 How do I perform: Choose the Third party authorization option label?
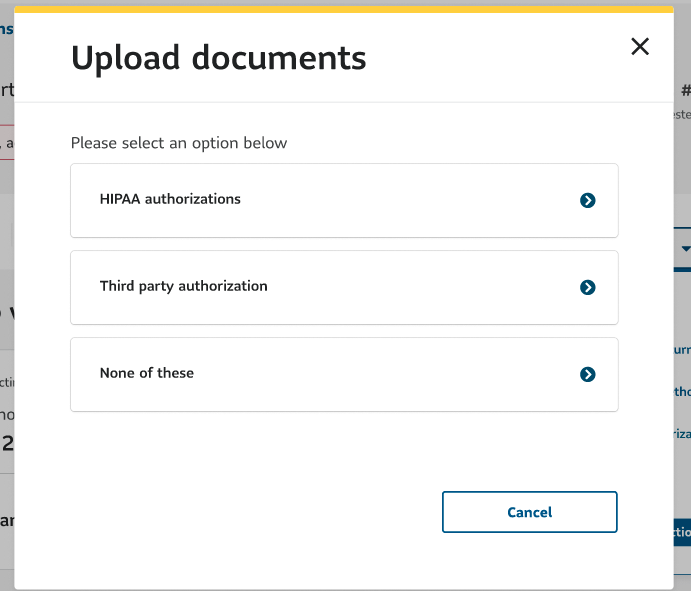(183, 286)
